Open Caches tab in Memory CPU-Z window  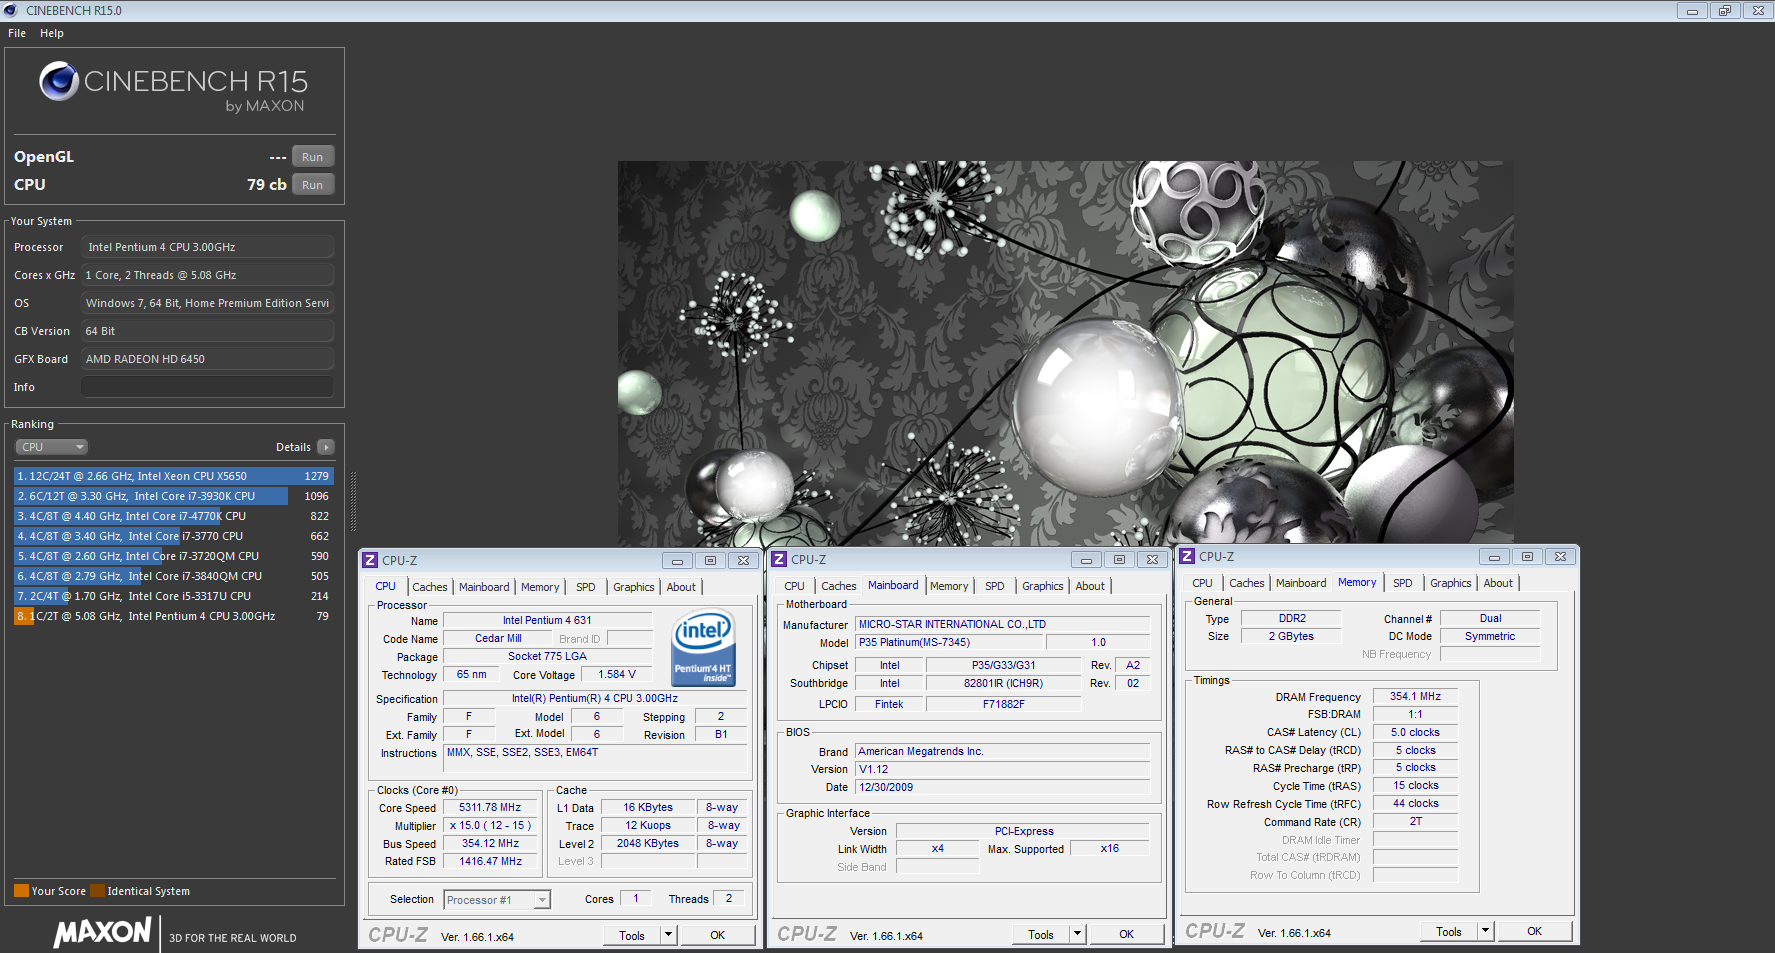pos(1247,583)
